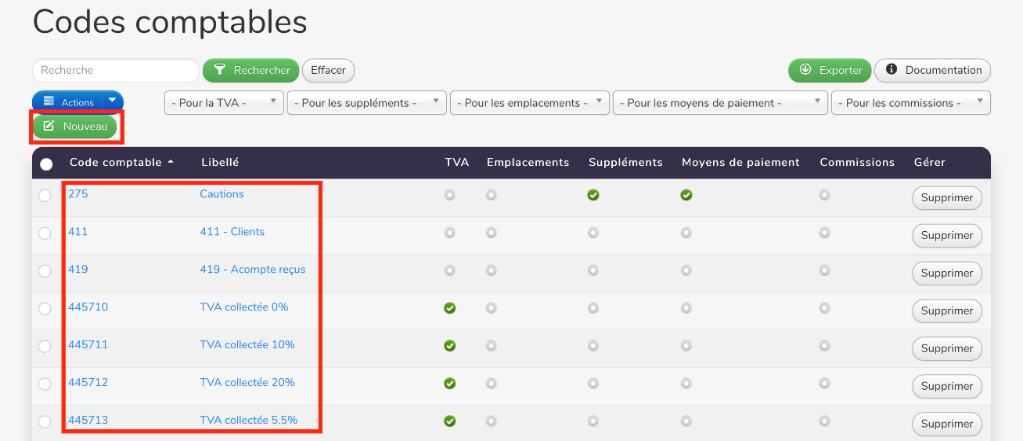
Task: Click TVA green checkmark for code 445712
Action: [450, 383]
